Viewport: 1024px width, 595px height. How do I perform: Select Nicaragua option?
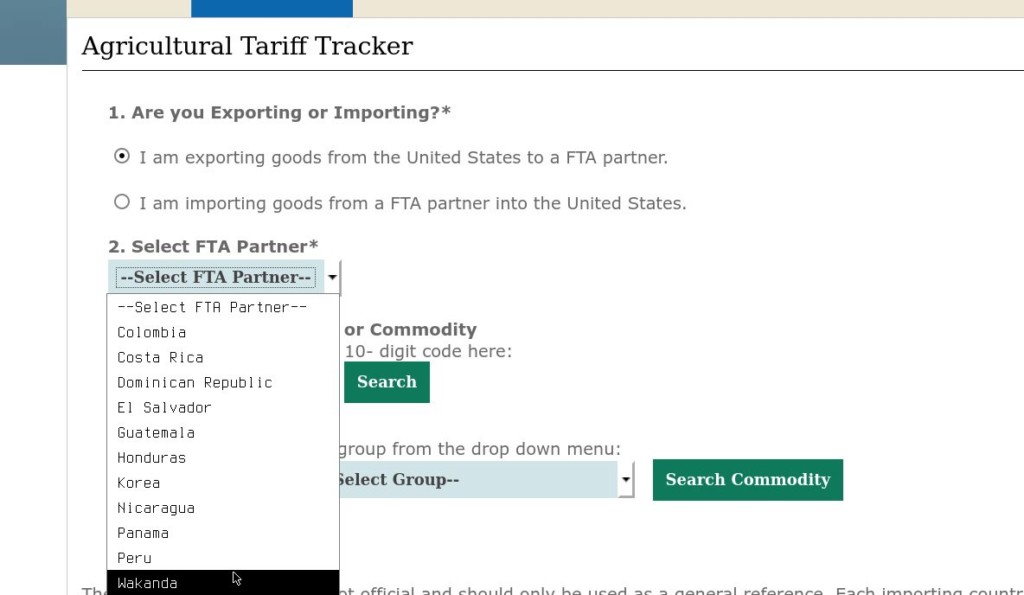click(x=156, y=508)
